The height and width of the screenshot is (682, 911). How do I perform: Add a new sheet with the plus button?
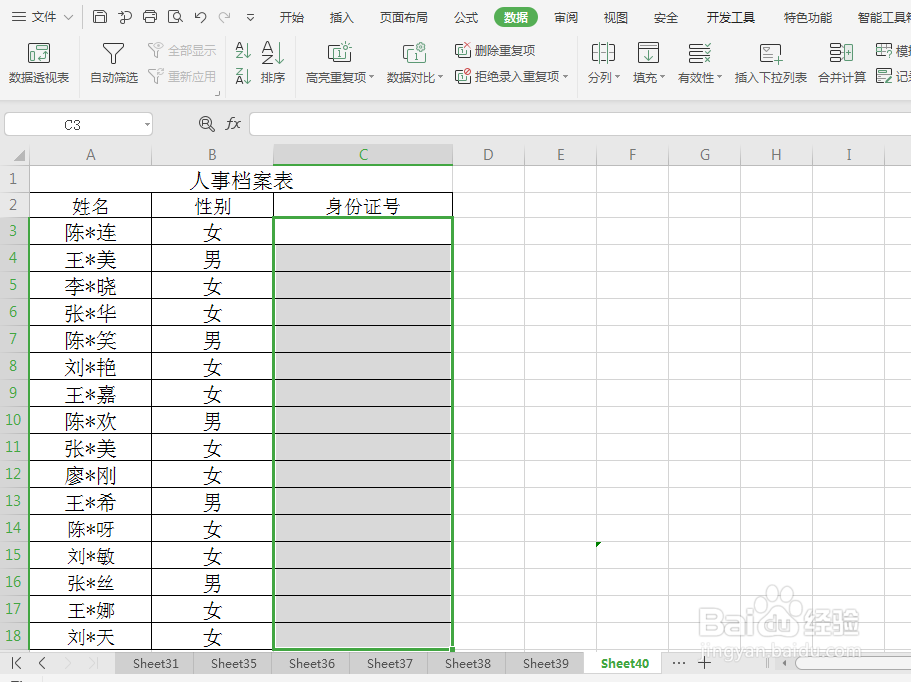705,662
